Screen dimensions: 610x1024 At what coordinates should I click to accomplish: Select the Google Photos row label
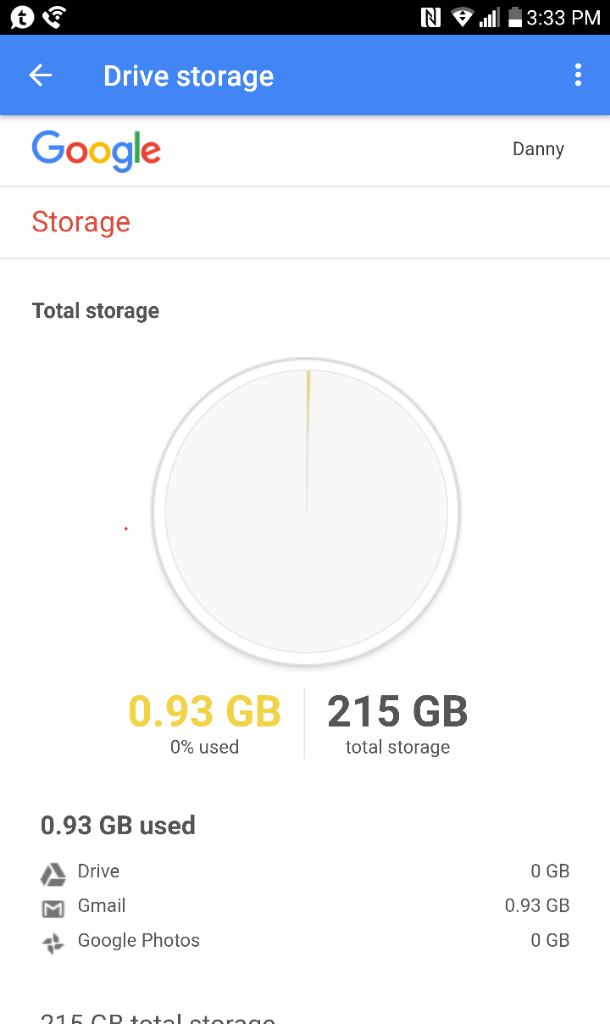coord(138,940)
